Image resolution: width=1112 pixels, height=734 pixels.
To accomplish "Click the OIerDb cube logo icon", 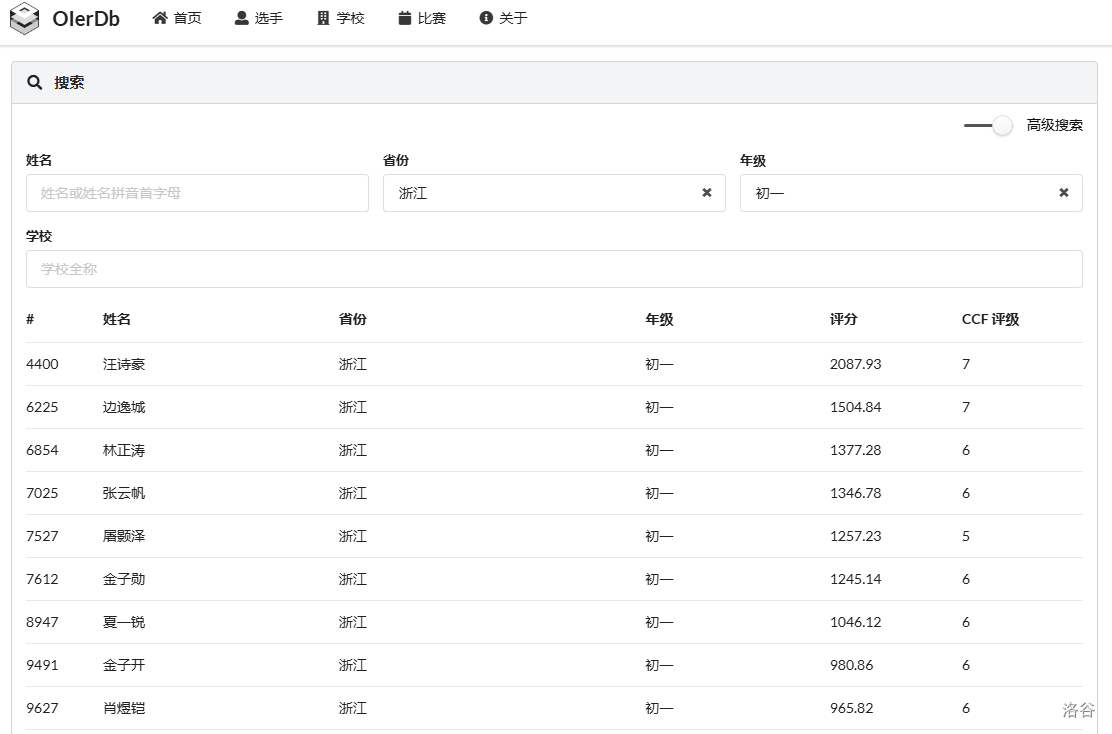I will point(24,19).
